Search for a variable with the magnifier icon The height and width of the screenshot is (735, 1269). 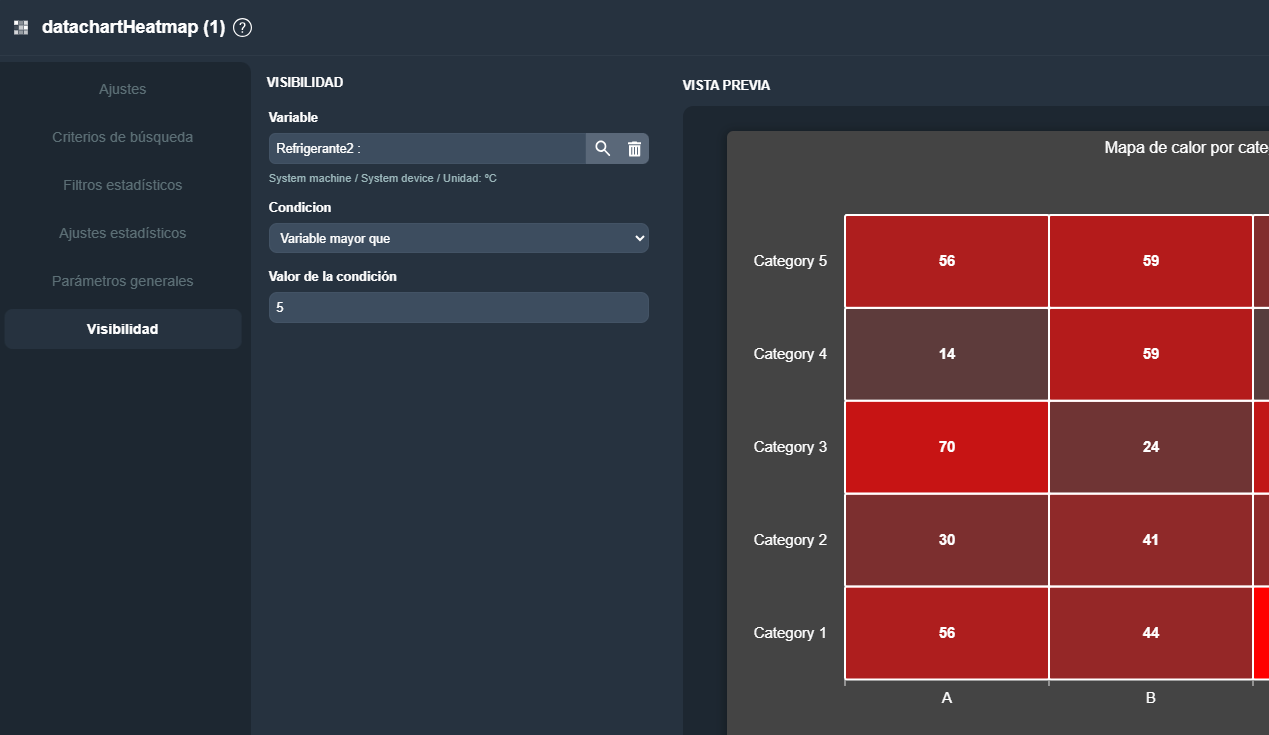(603, 149)
